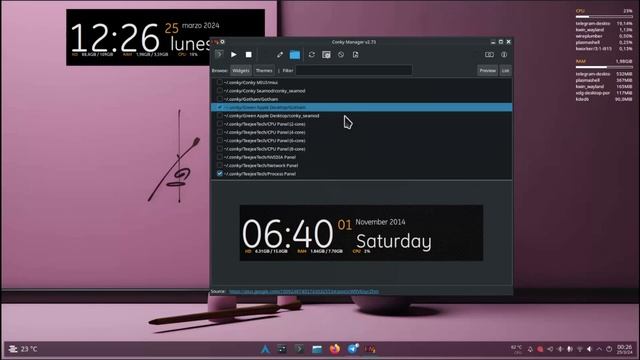Enable the CPU Panel (2-core) checkbox
640x360 pixels.
[x=220, y=124]
